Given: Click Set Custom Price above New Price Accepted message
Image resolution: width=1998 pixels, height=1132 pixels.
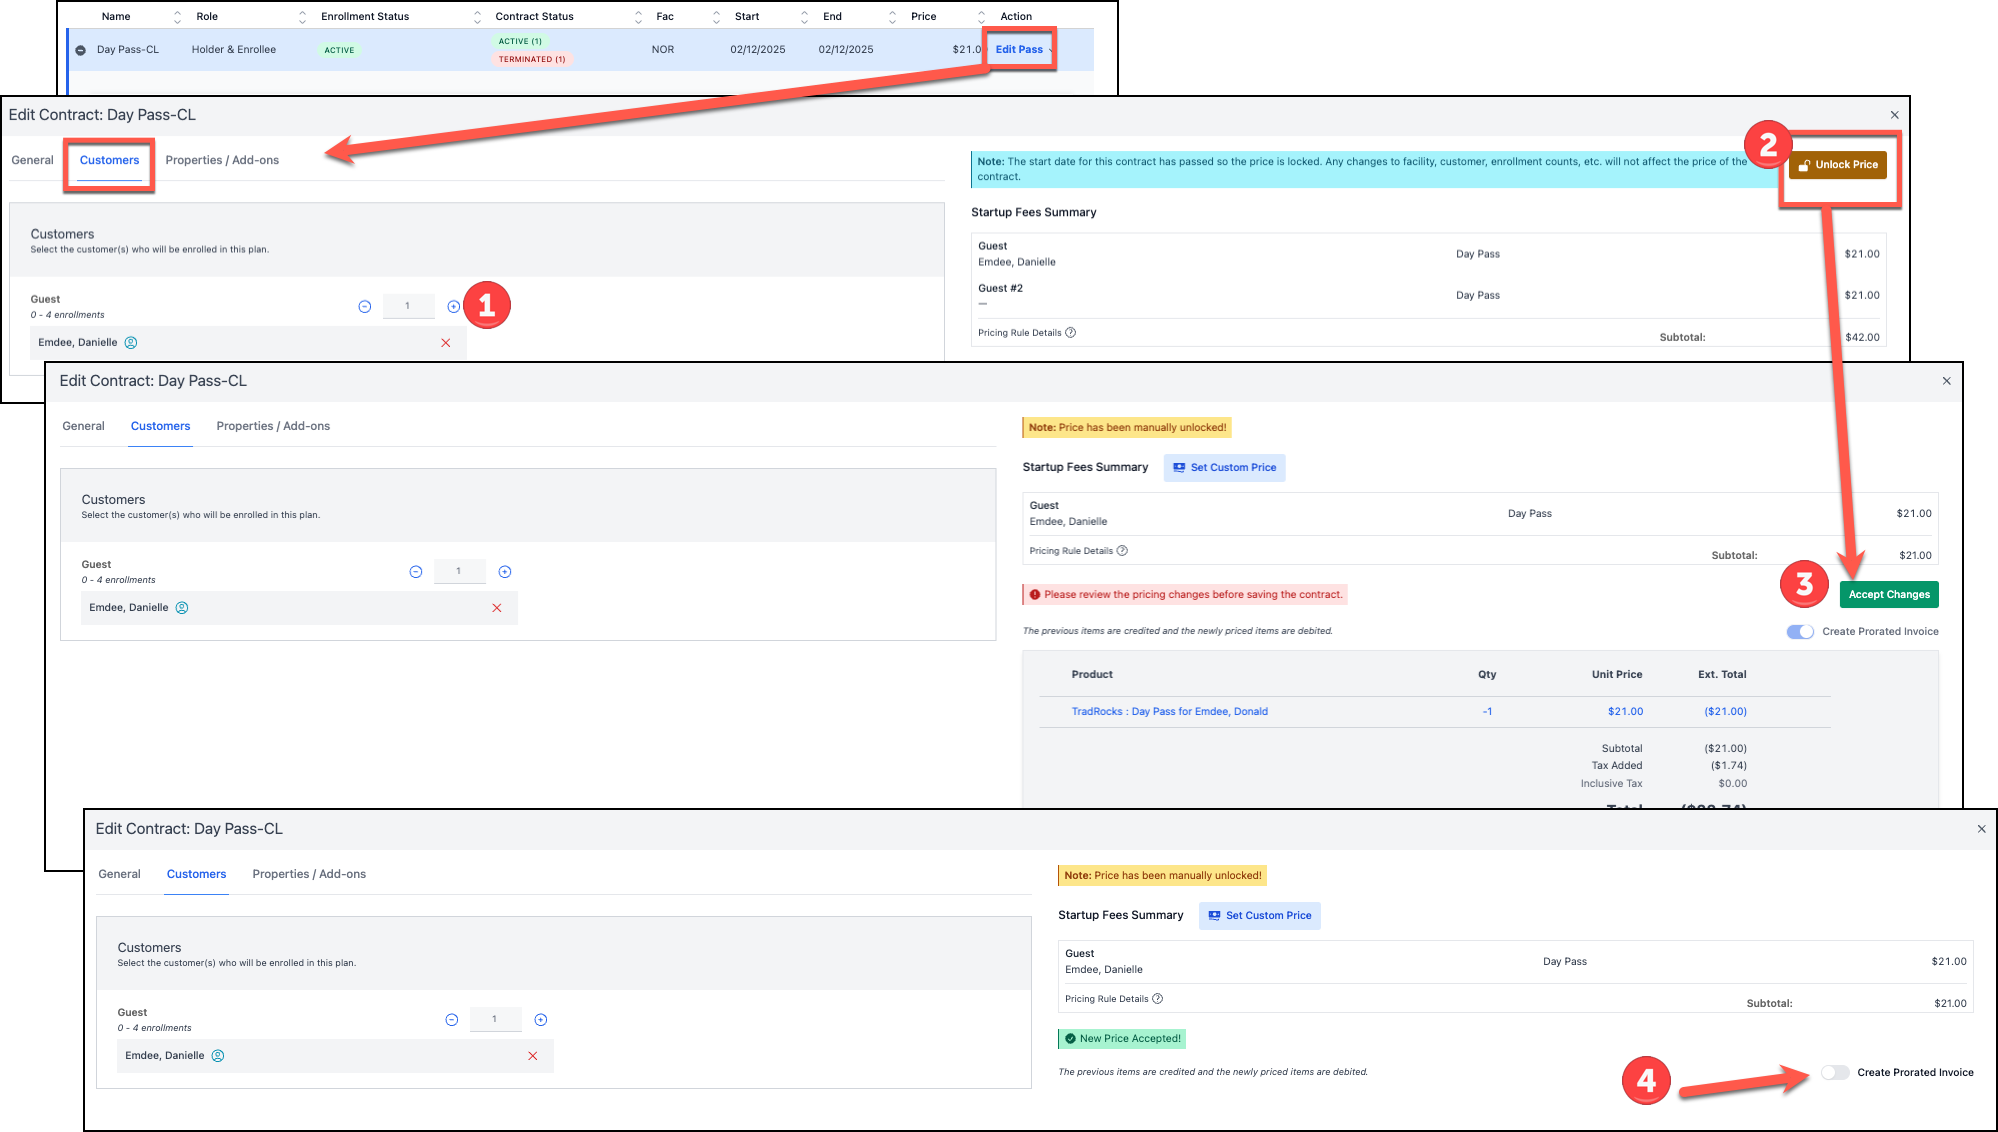Looking at the screenshot, I should click(1259, 916).
